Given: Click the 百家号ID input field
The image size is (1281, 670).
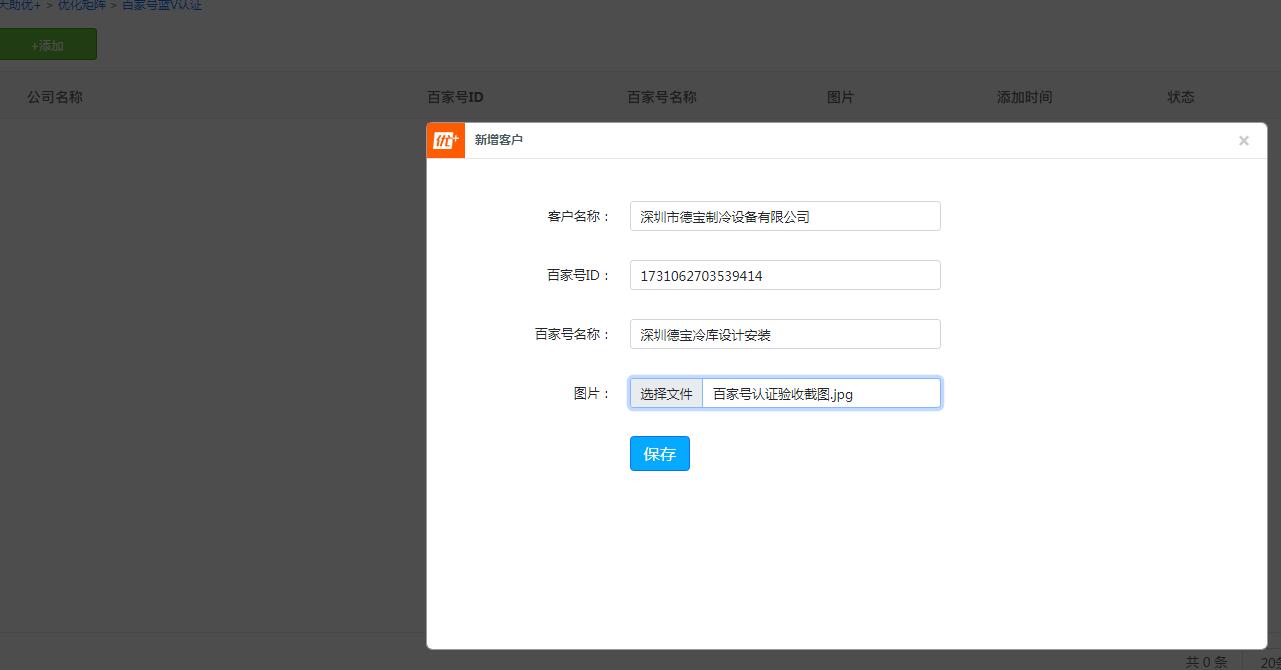Looking at the screenshot, I should (785, 275).
